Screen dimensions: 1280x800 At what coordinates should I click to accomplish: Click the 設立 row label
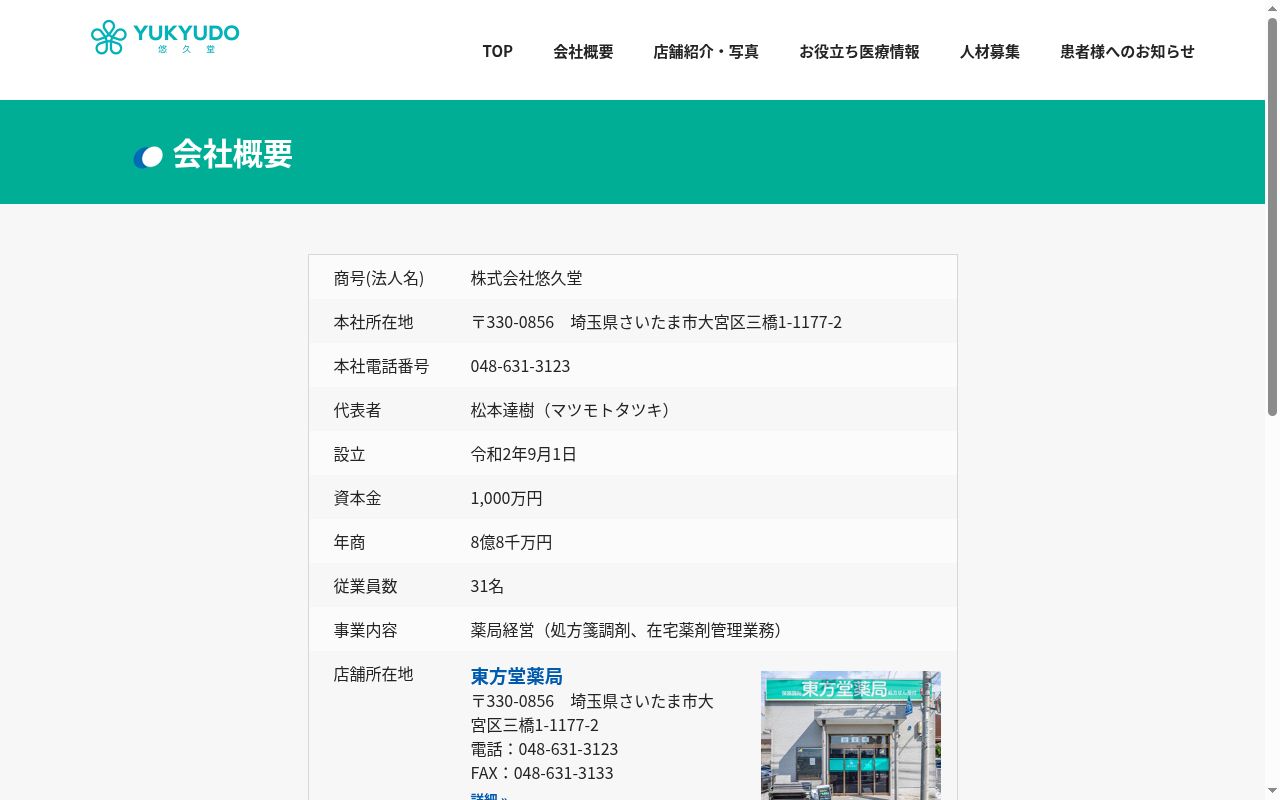point(349,454)
